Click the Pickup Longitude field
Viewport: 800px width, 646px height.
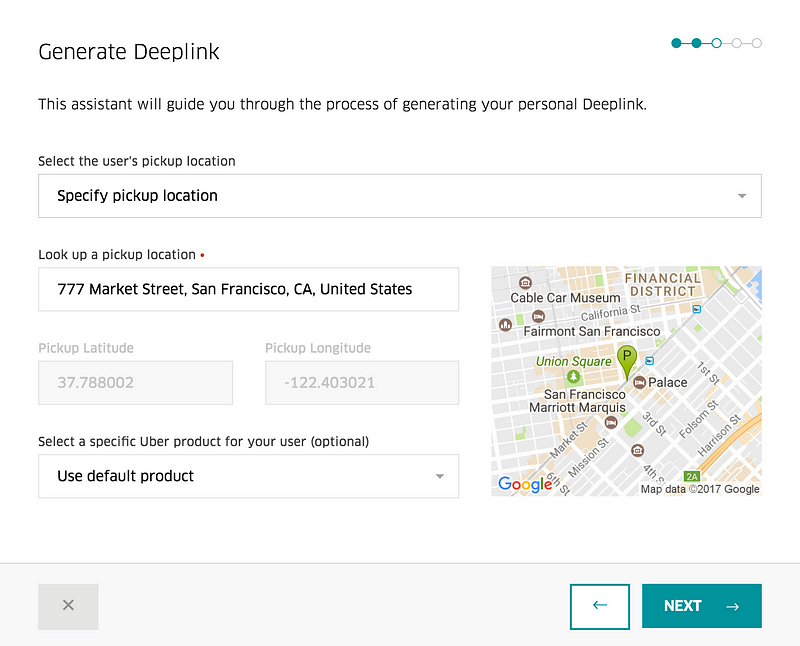(x=362, y=383)
